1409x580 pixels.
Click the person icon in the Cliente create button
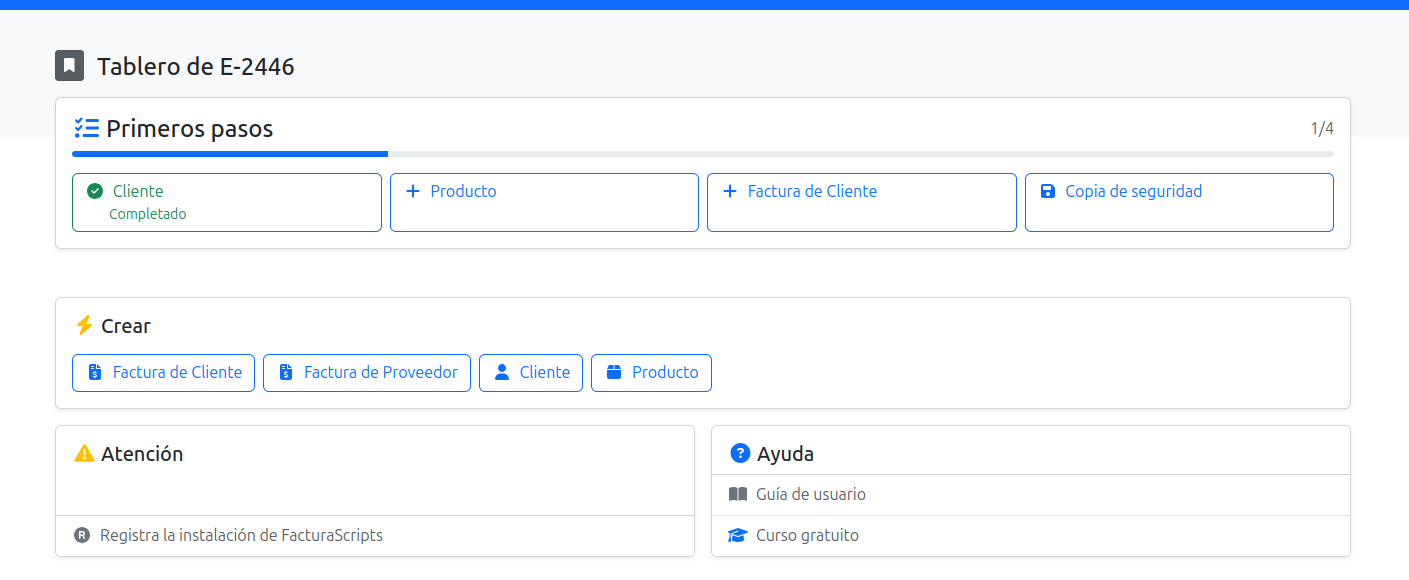502,372
